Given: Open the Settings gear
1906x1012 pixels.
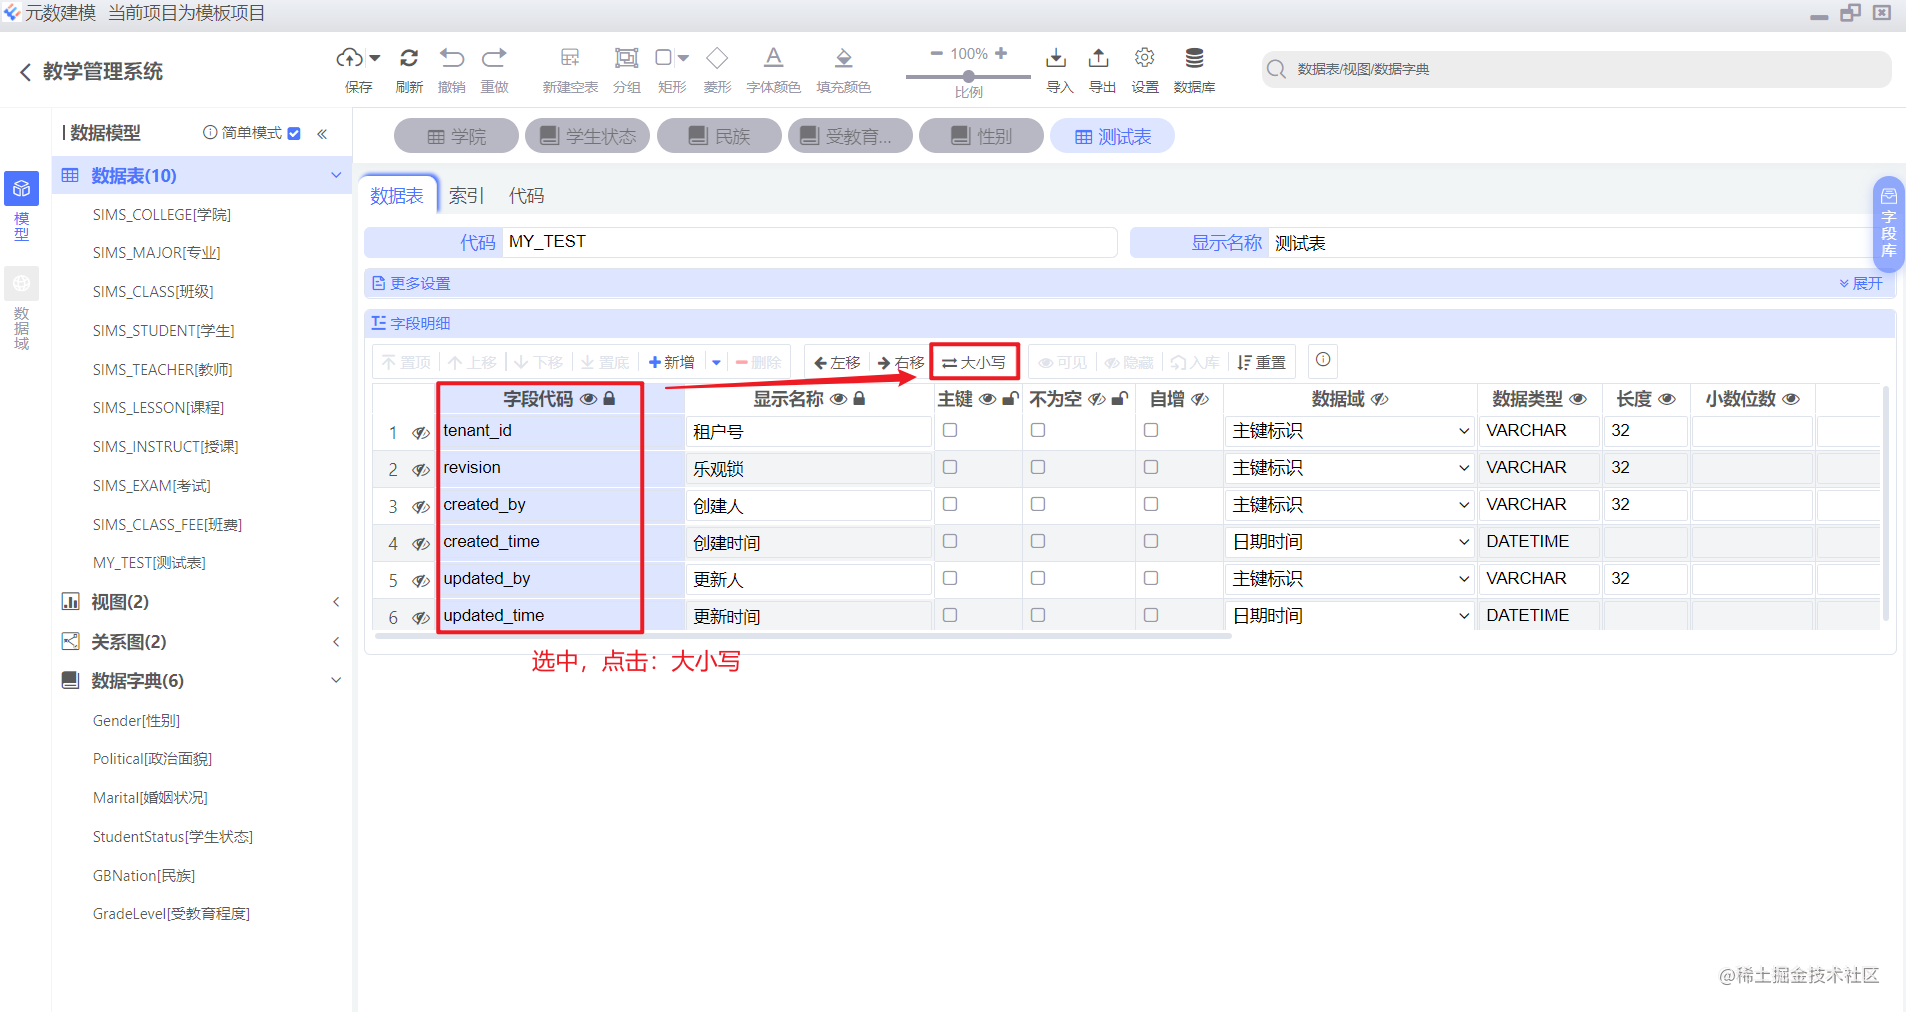Looking at the screenshot, I should coord(1145,58).
